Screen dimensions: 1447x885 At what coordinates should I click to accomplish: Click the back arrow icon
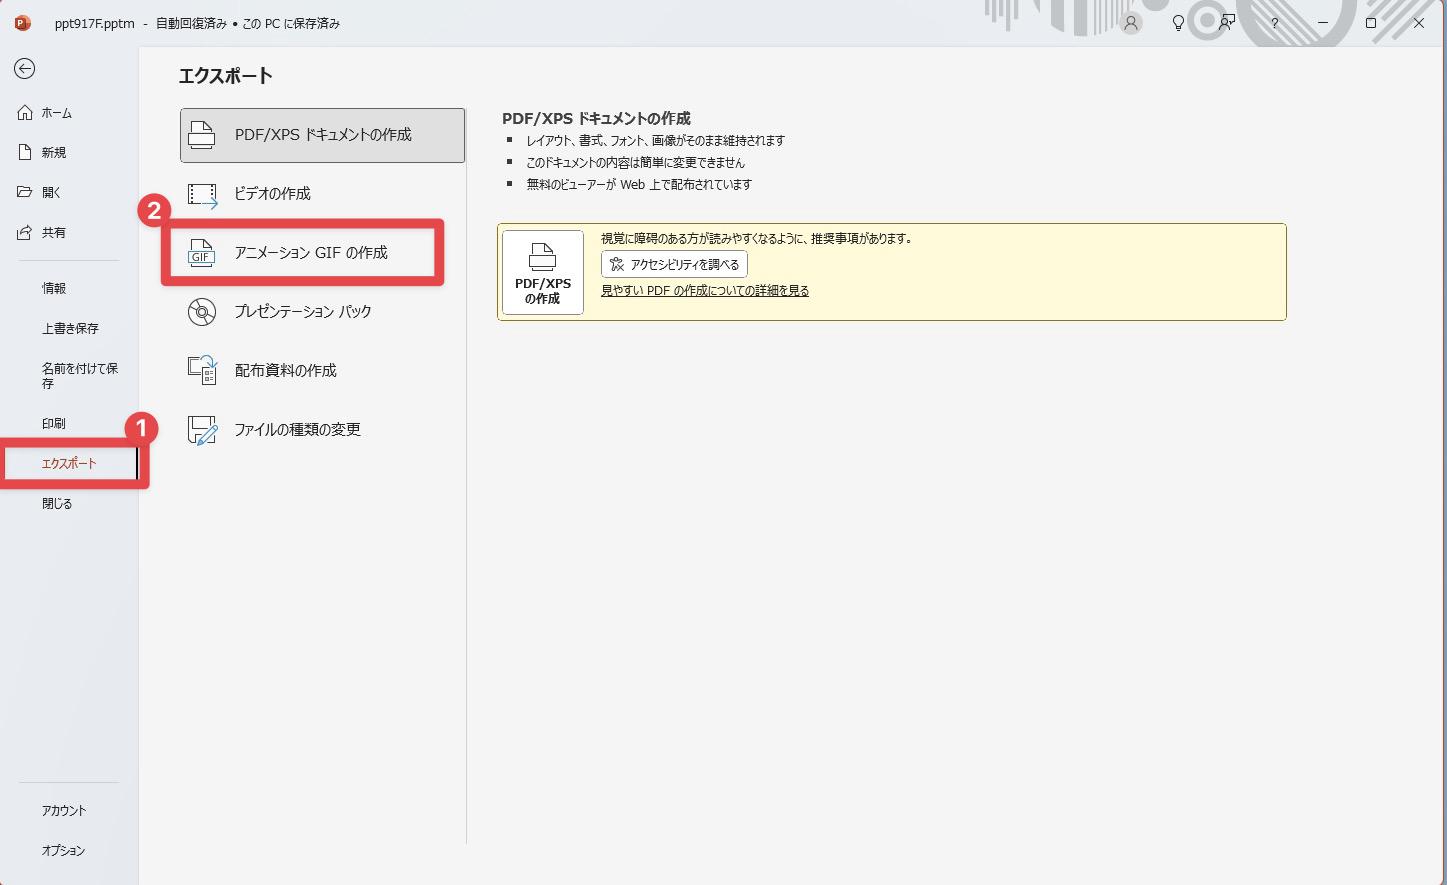coord(24,68)
